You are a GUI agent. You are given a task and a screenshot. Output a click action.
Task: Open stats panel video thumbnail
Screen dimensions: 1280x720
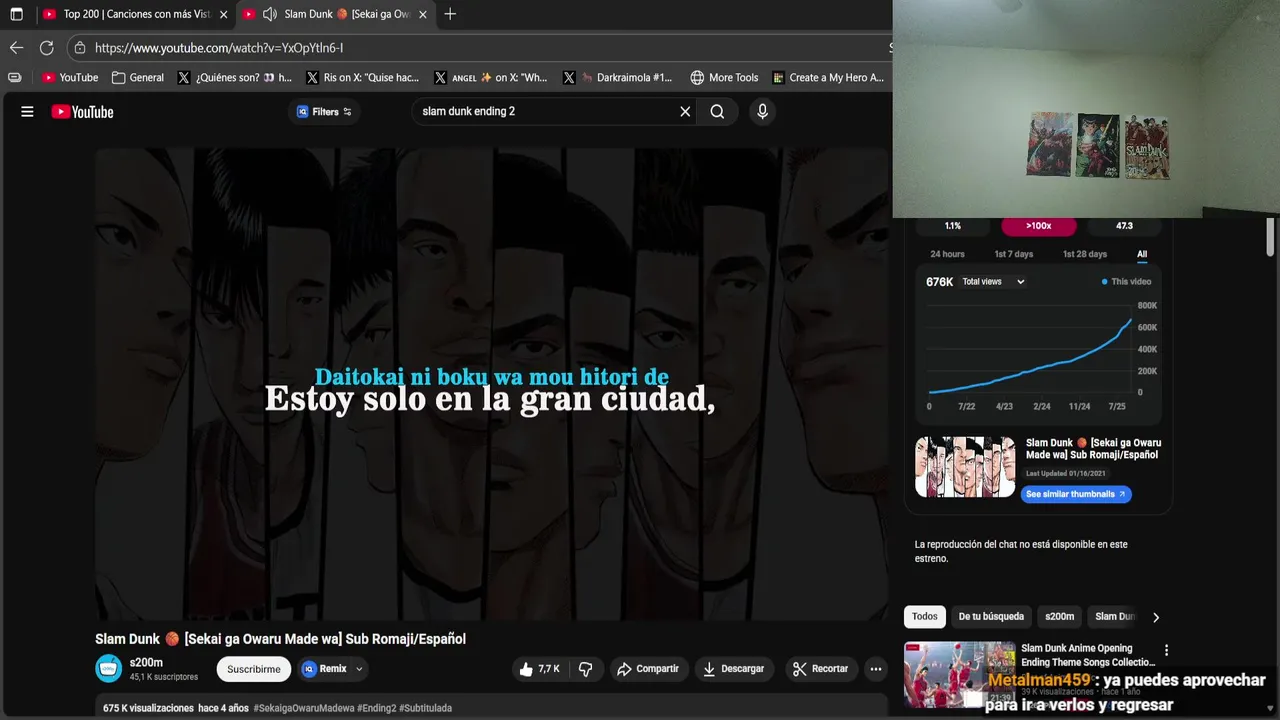(x=965, y=467)
